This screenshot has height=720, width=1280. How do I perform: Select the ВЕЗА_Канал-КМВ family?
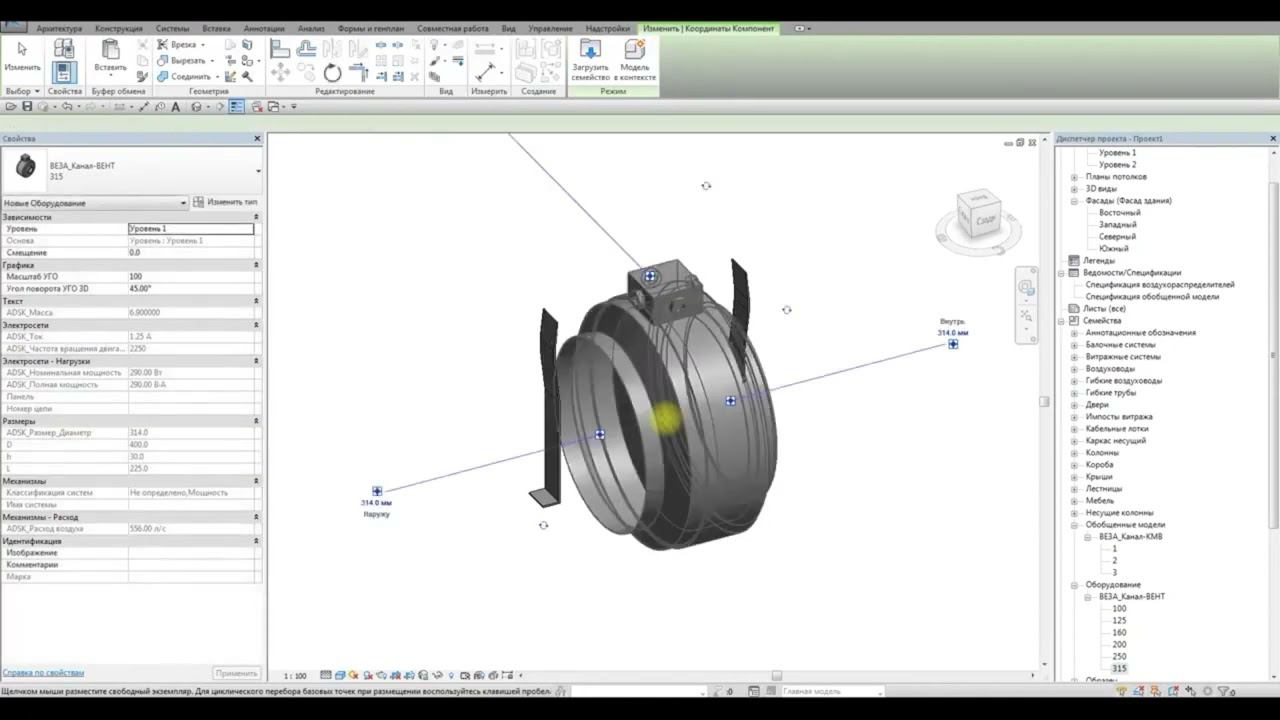pos(1130,537)
